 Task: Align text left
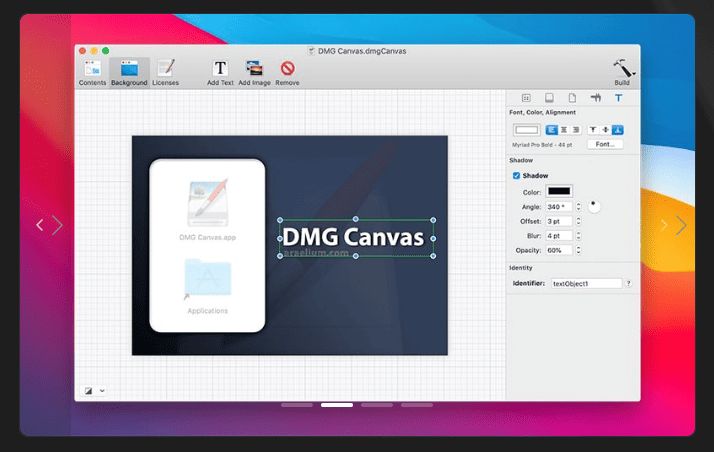[x=551, y=130]
